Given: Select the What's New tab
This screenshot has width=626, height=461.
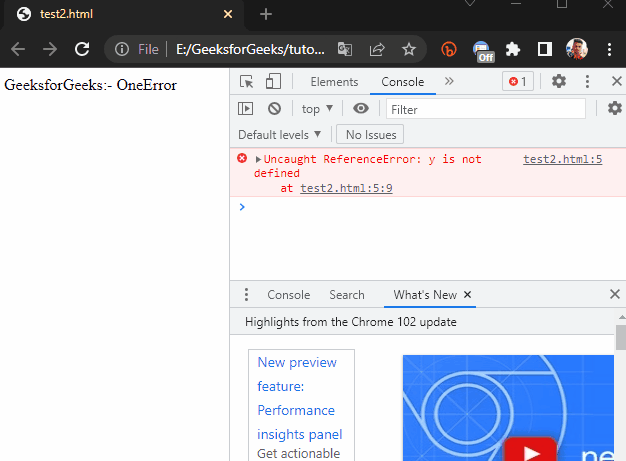Looking at the screenshot, I should pos(425,295).
